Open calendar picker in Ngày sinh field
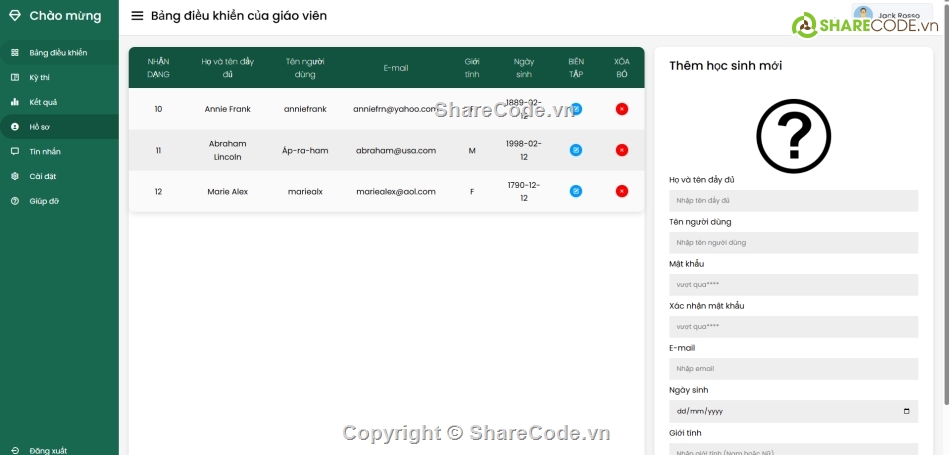The height and width of the screenshot is (455, 950). pyautogui.click(x=906, y=411)
